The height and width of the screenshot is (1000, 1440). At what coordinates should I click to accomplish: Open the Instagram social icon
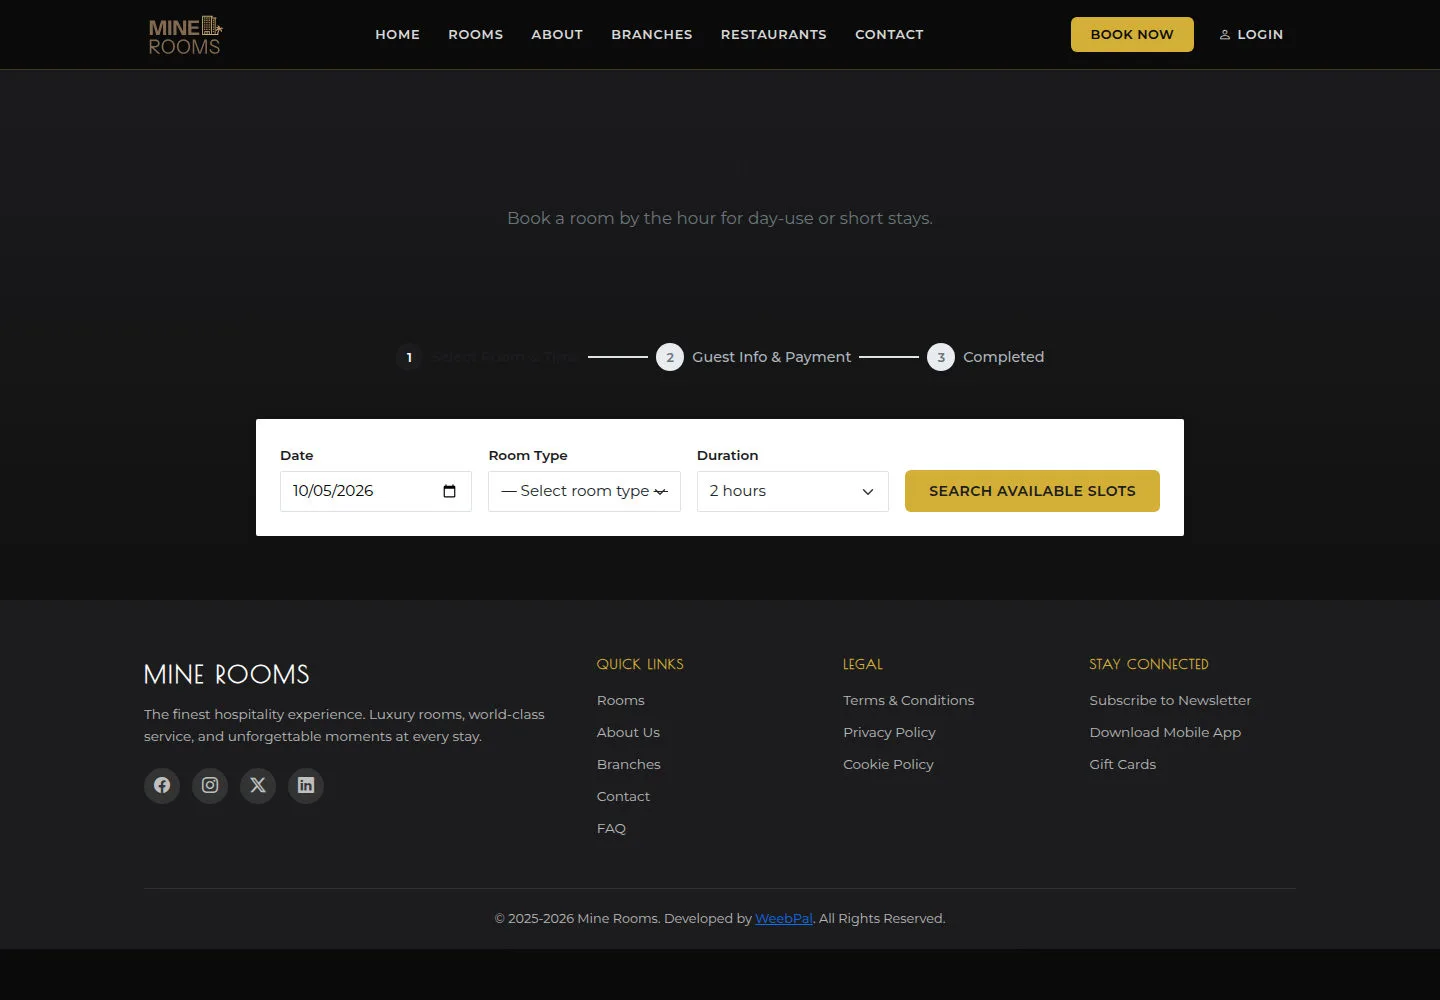pyautogui.click(x=210, y=785)
